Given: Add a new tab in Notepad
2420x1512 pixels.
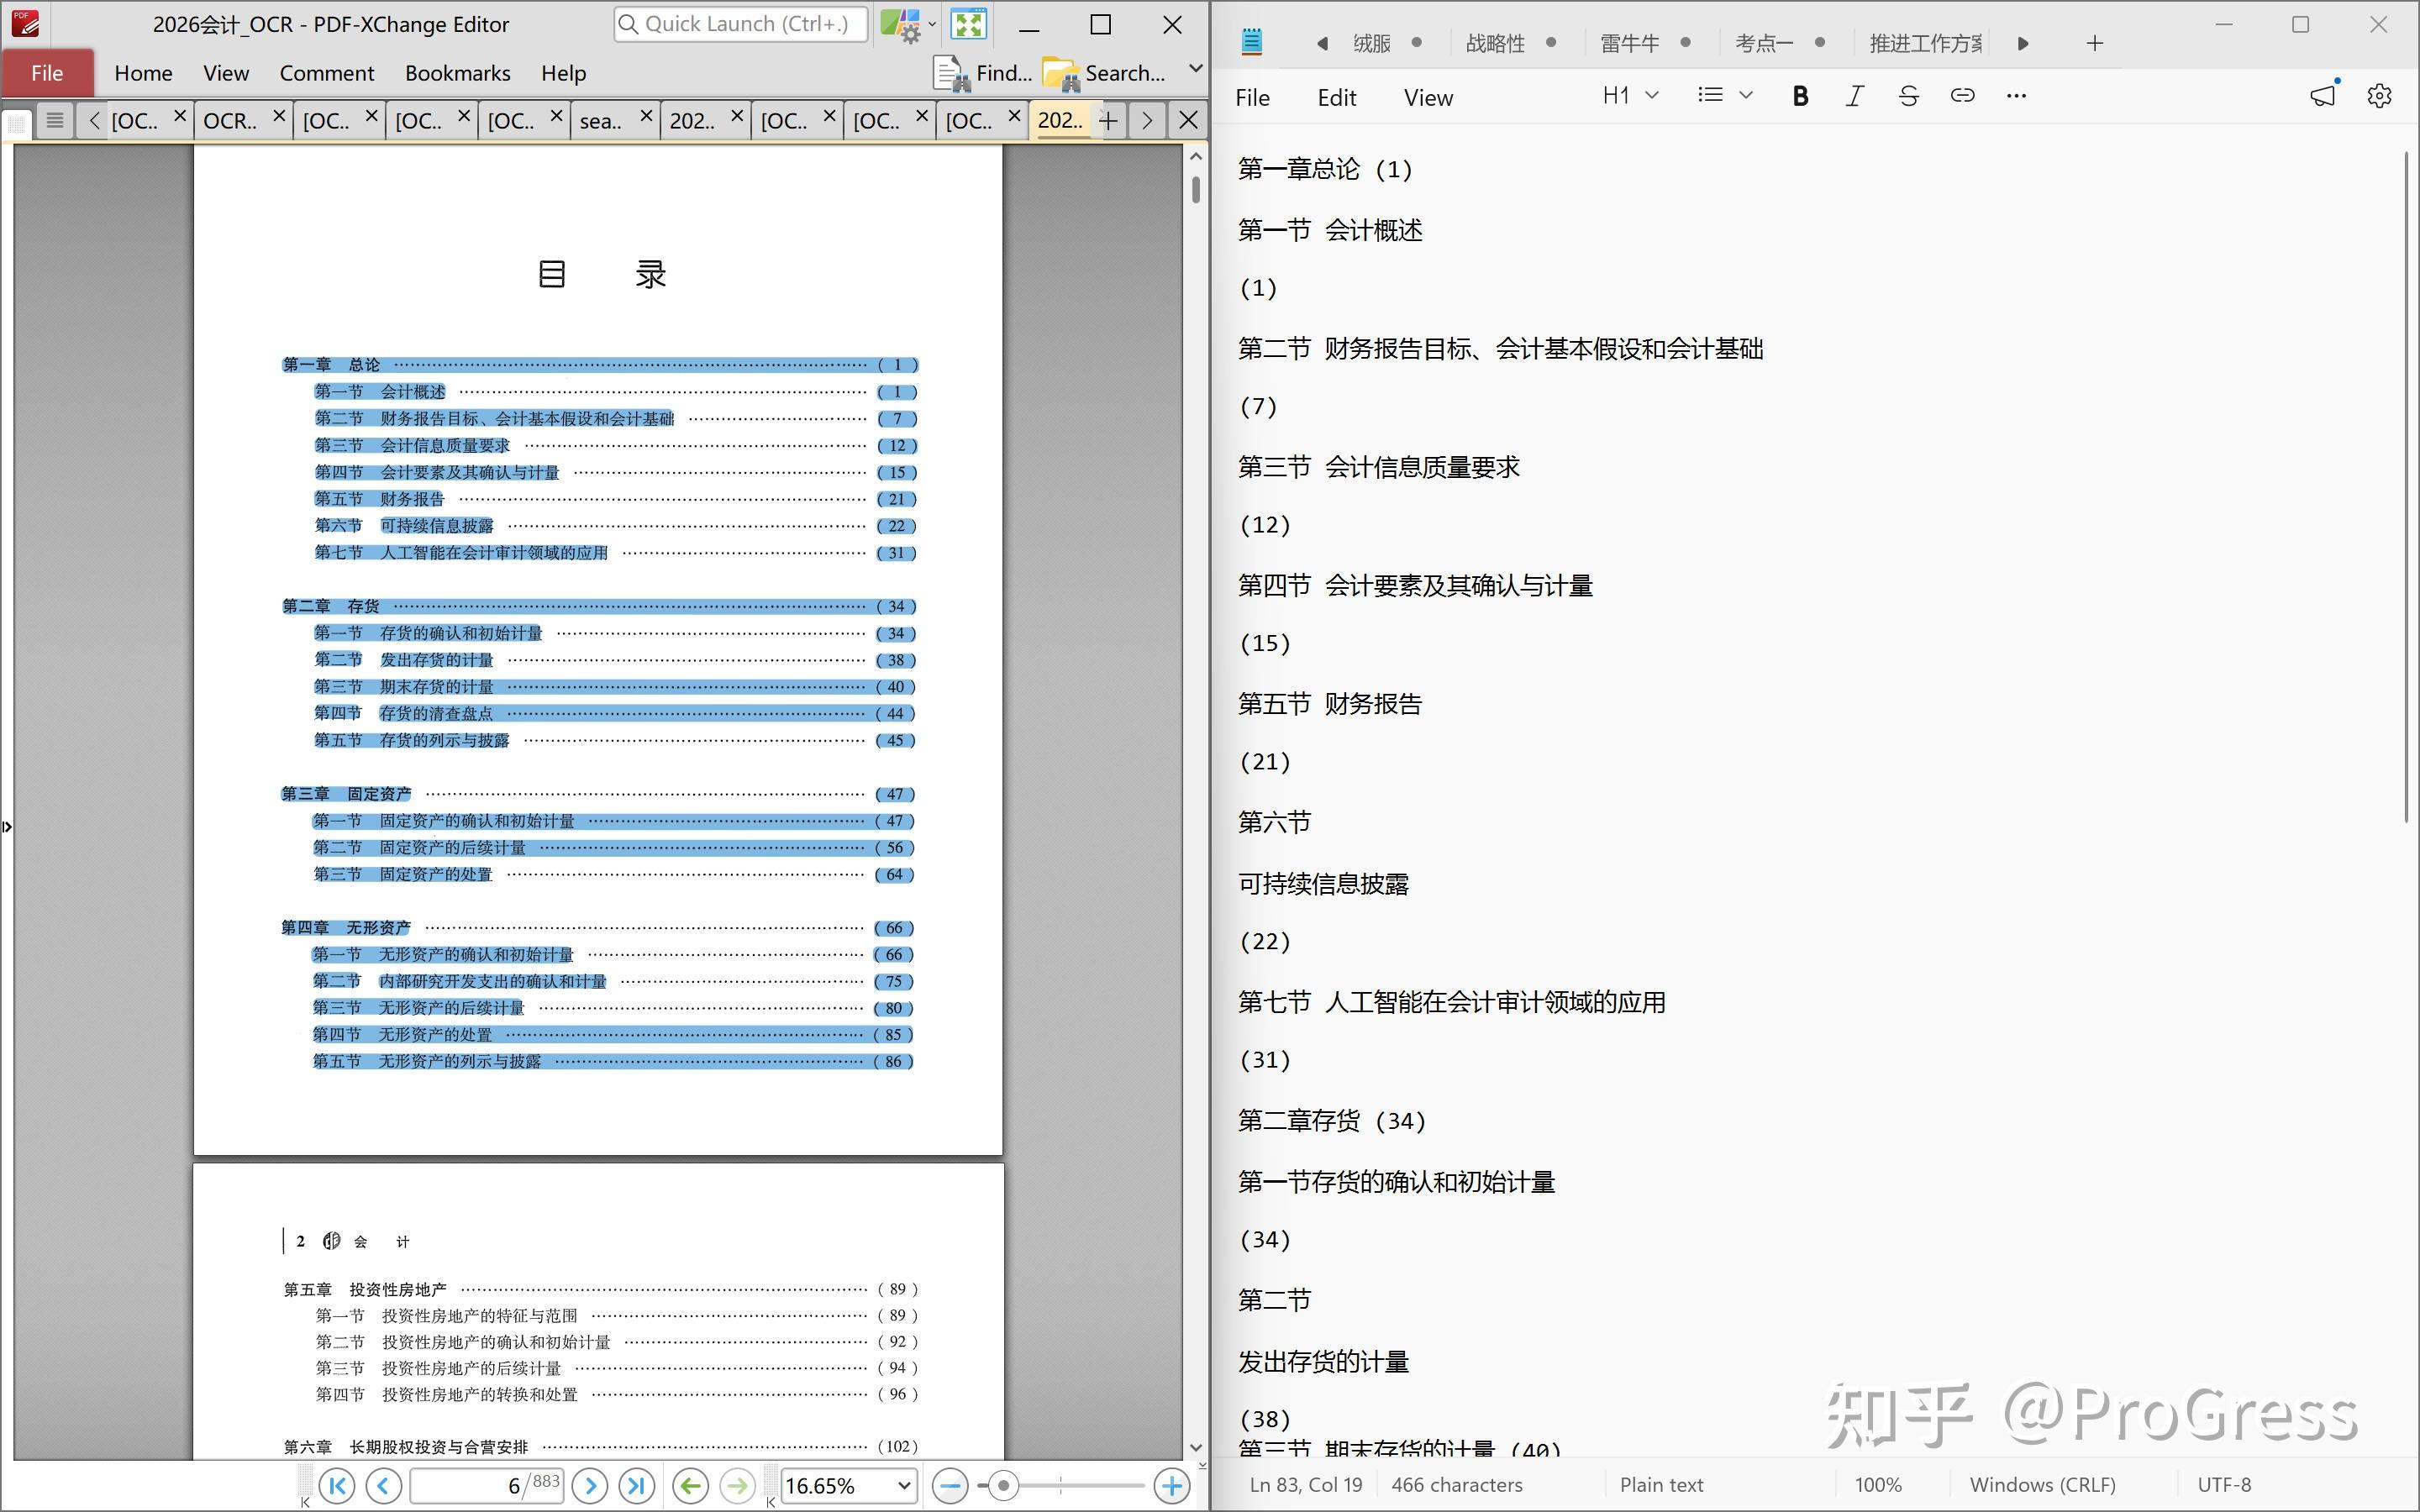Looking at the screenshot, I should (x=2094, y=43).
